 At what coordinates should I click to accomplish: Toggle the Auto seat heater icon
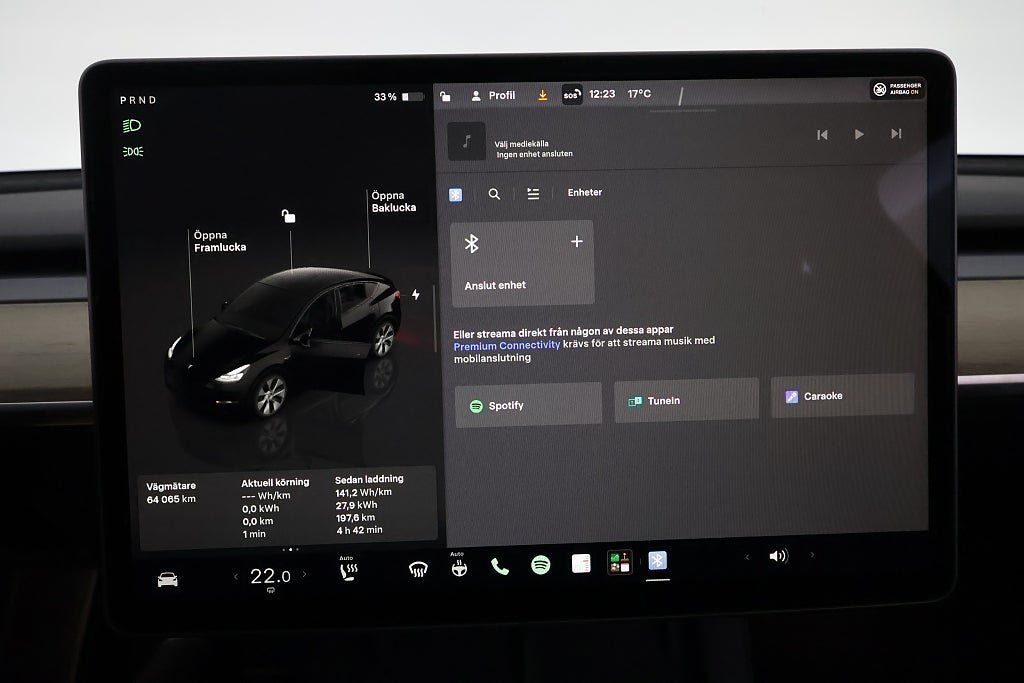[x=348, y=569]
